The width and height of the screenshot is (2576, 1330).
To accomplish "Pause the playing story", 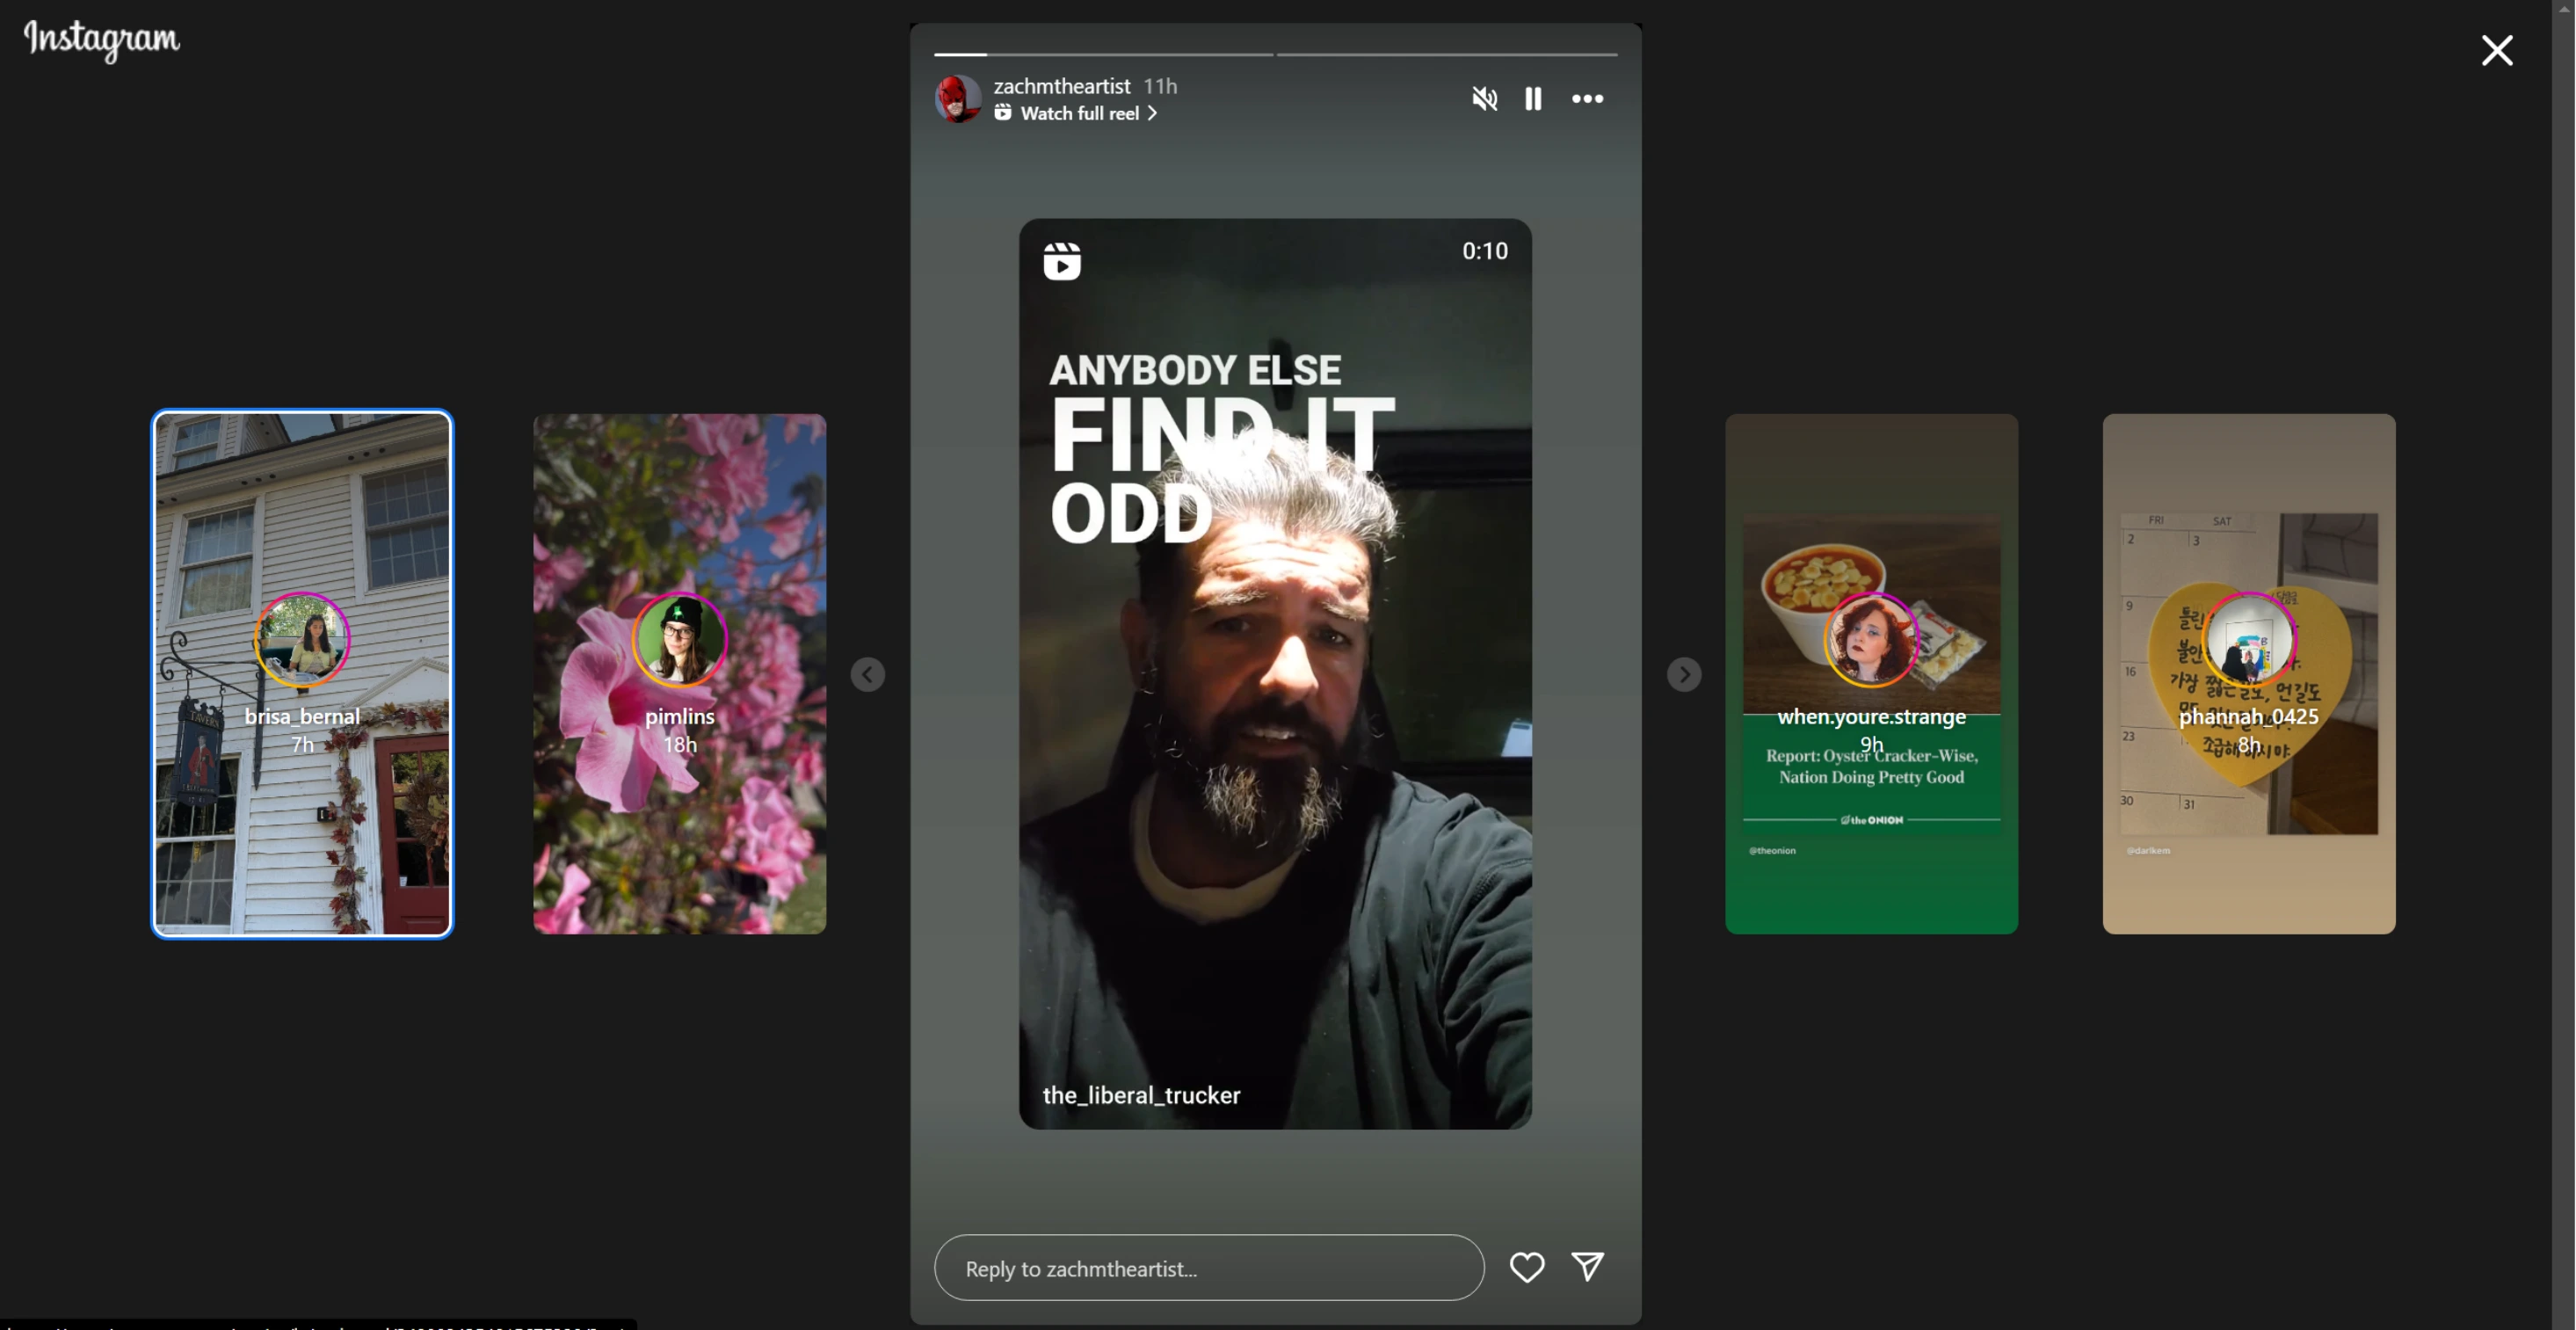I will point(1533,98).
